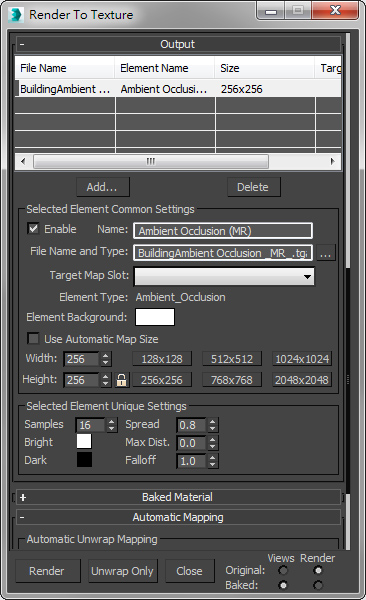Viewport: 366px width, 600px height.
Task: Click the Max Dist. value field
Action: tap(192, 443)
